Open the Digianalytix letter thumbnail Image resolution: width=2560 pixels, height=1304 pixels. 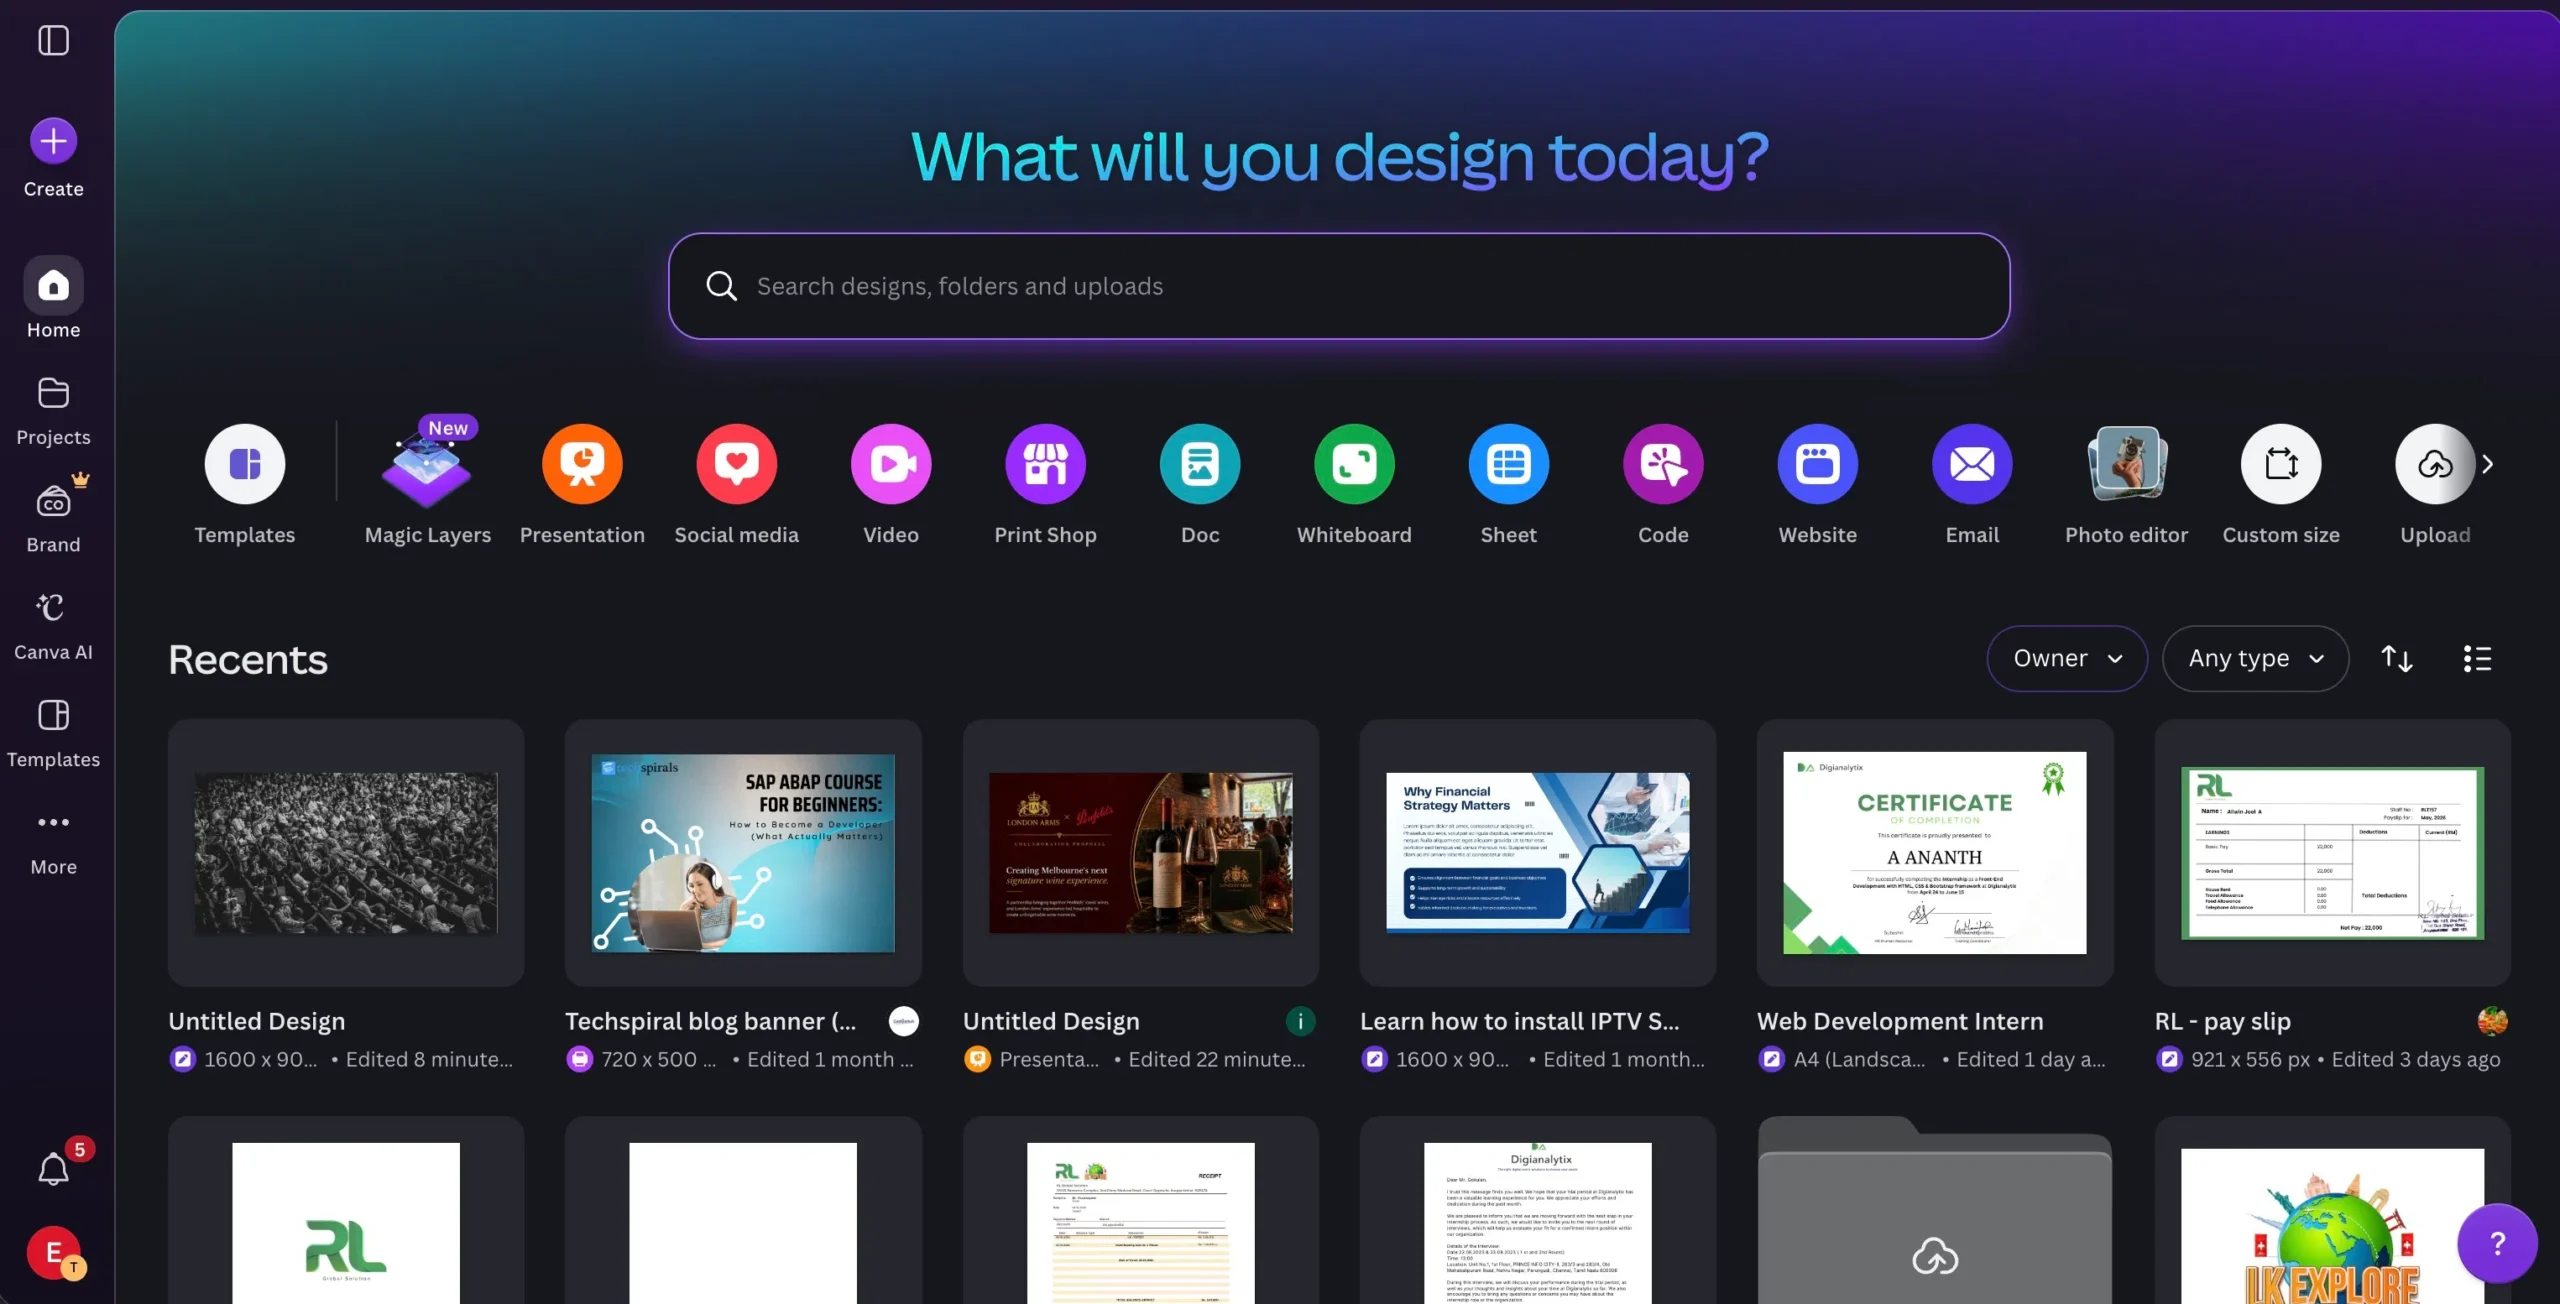tap(1537, 1211)
